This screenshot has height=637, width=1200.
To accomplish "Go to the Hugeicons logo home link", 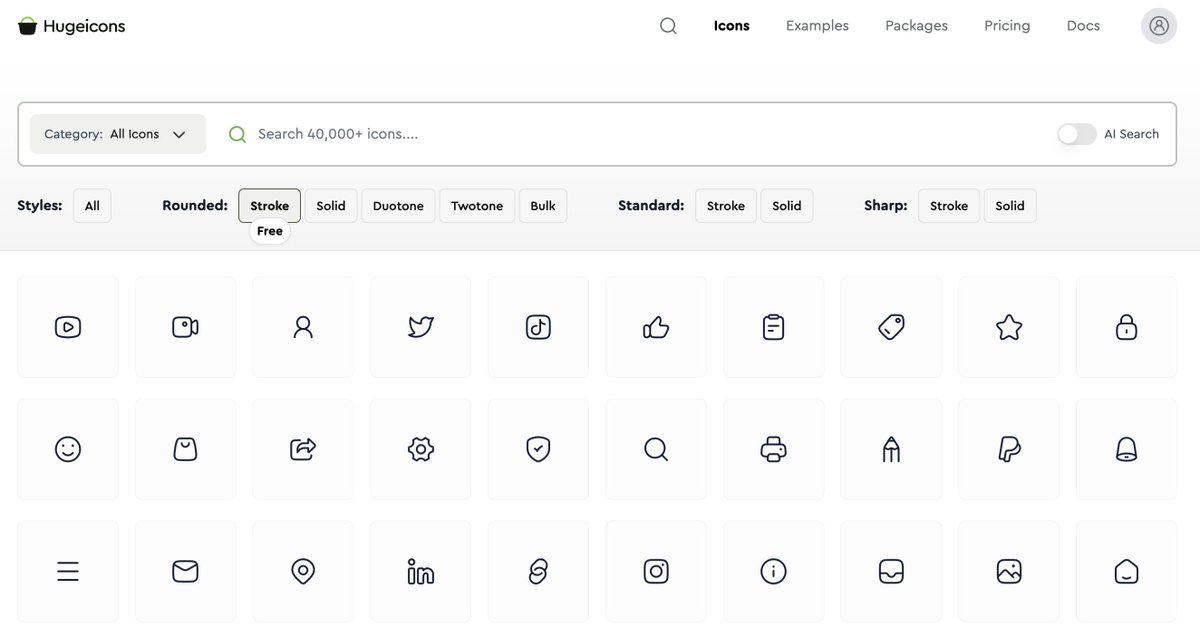I will point(72,26).
